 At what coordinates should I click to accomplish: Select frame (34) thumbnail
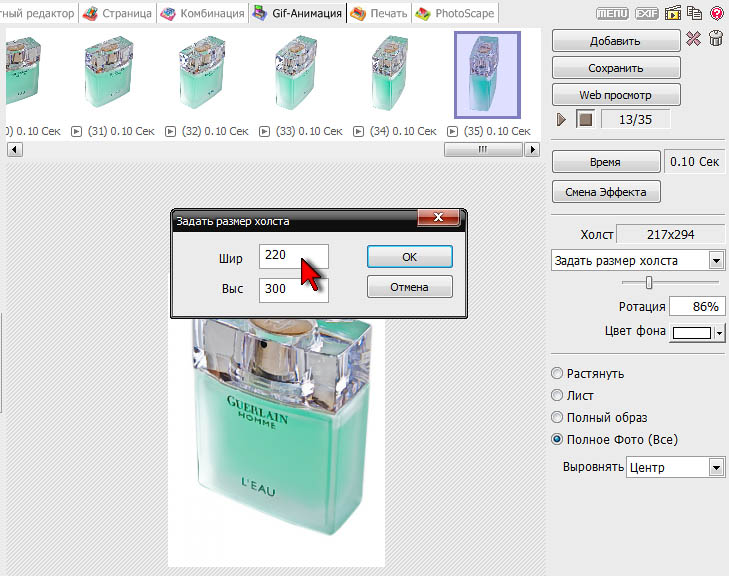click(390, 73)
